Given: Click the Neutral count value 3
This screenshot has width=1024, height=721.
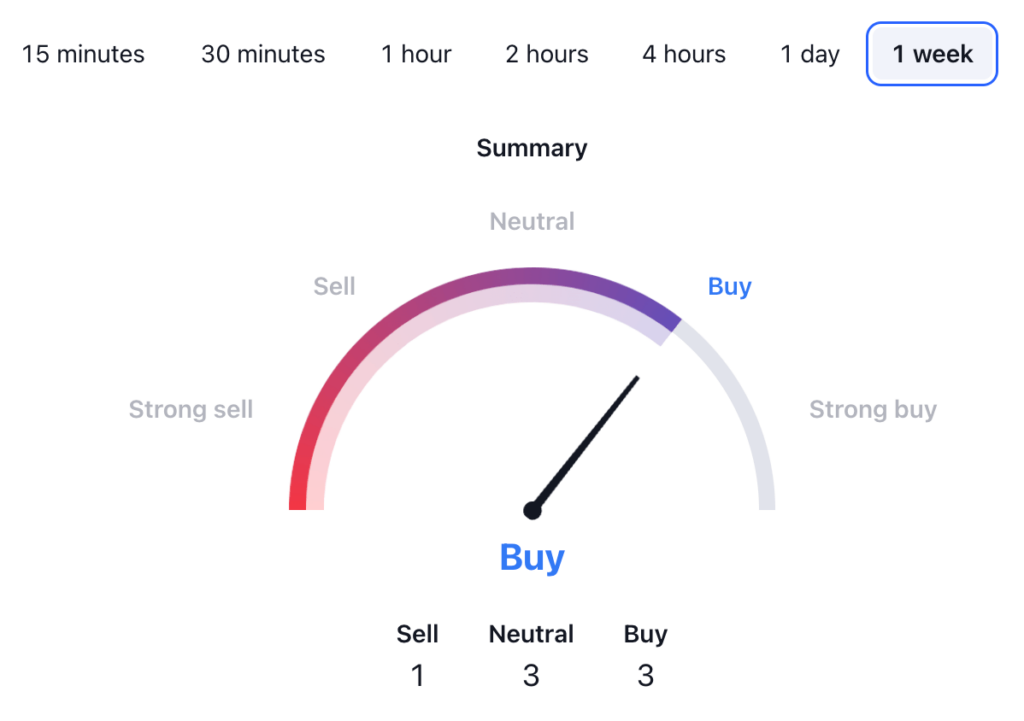Looking at the screenshot, I should [x=531, y=677].
